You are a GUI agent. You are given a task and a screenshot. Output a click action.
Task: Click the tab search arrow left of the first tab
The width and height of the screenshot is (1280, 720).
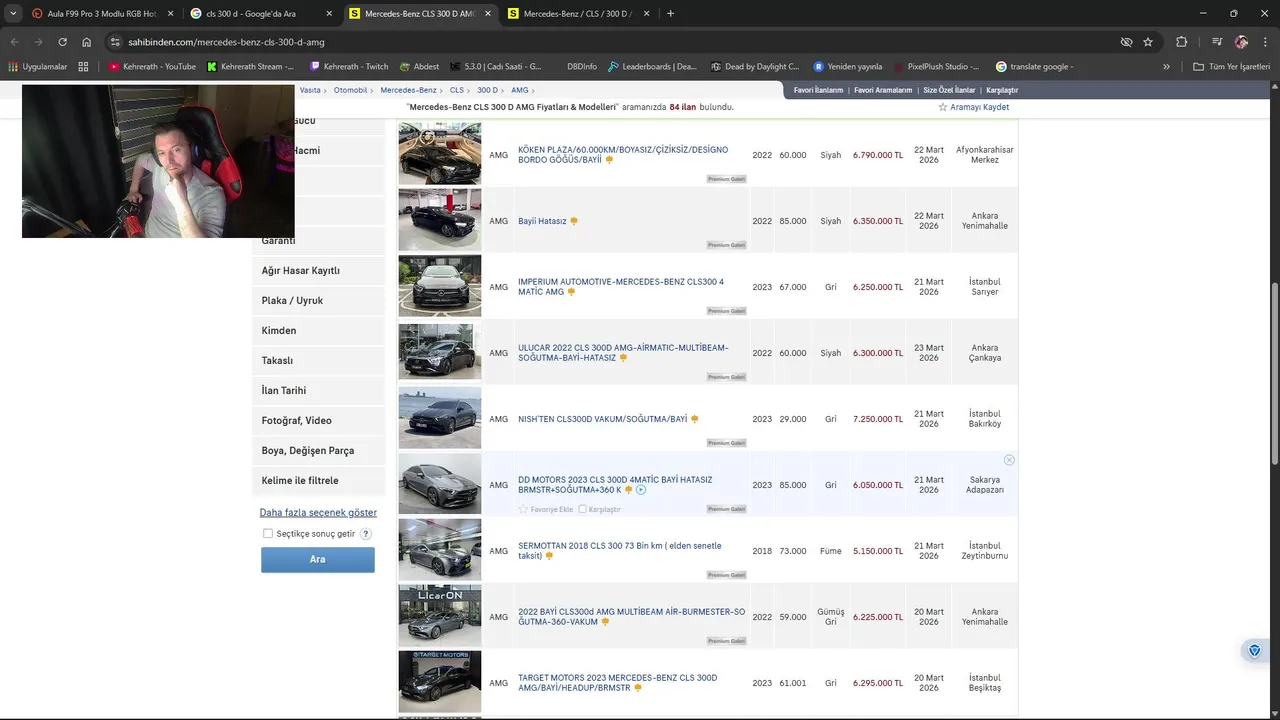[13, 14]
